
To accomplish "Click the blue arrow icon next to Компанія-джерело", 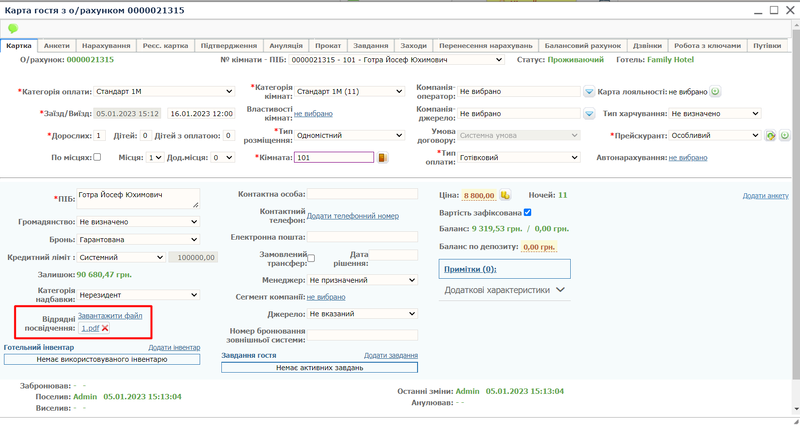I will pos(589,114).
